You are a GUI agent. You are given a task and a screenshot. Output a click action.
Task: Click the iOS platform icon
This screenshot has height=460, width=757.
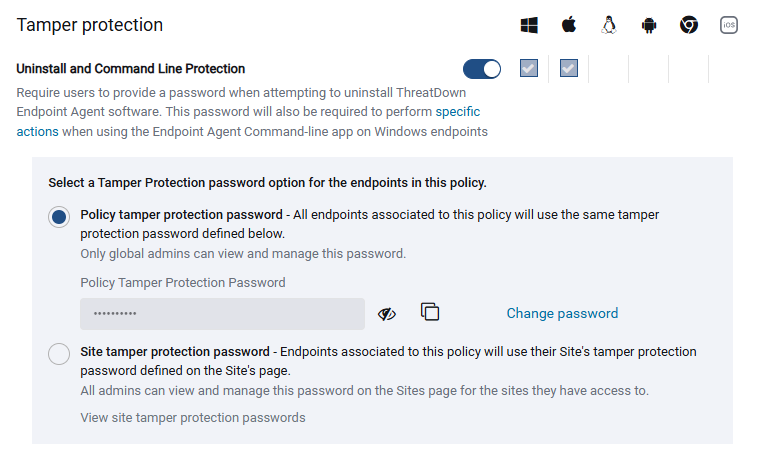[729, 25]
